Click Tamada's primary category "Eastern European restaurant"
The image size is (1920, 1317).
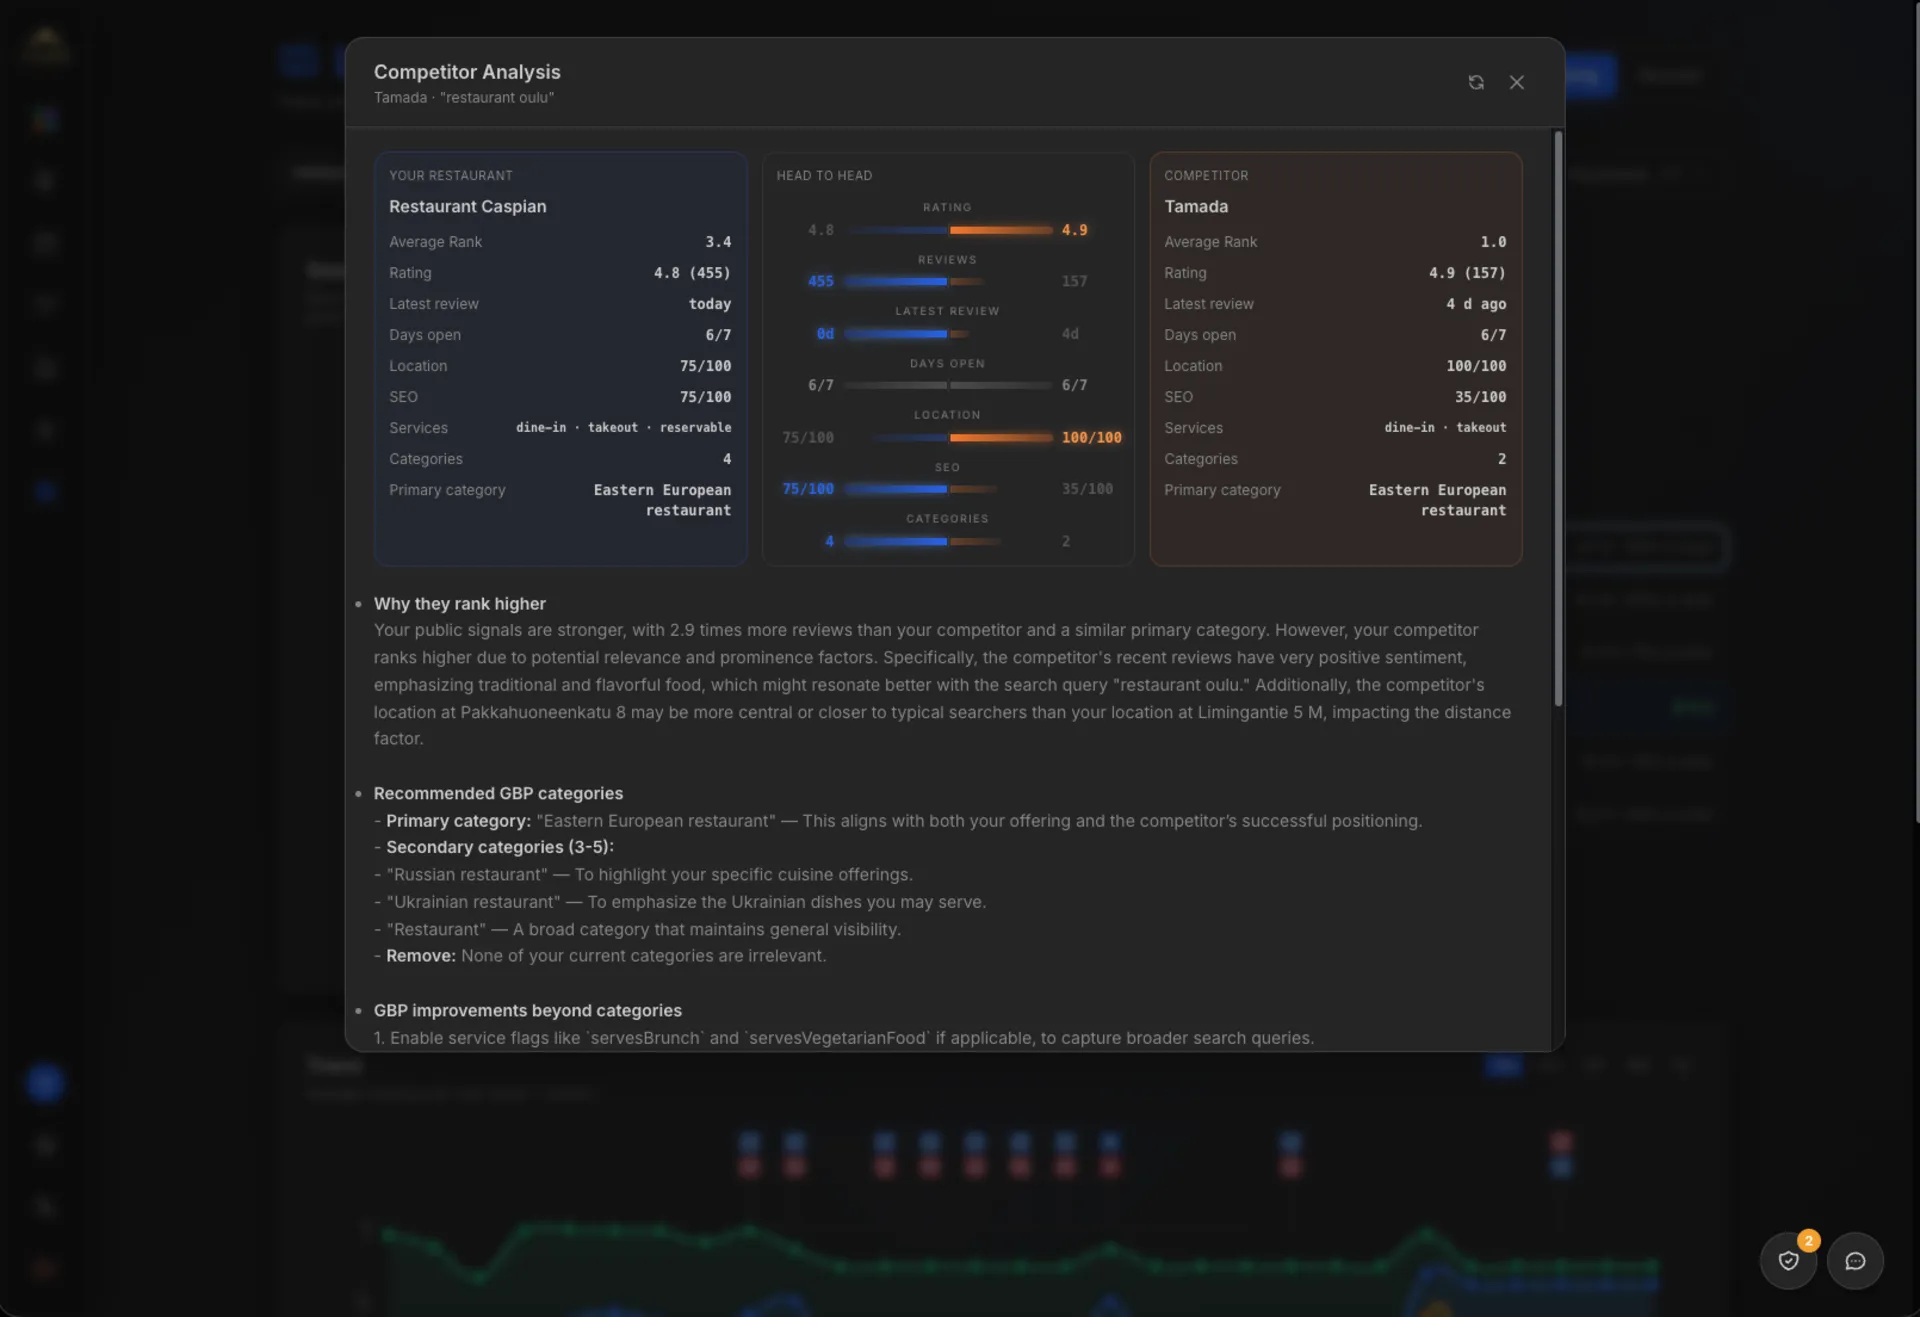[x=1437, y=500]
